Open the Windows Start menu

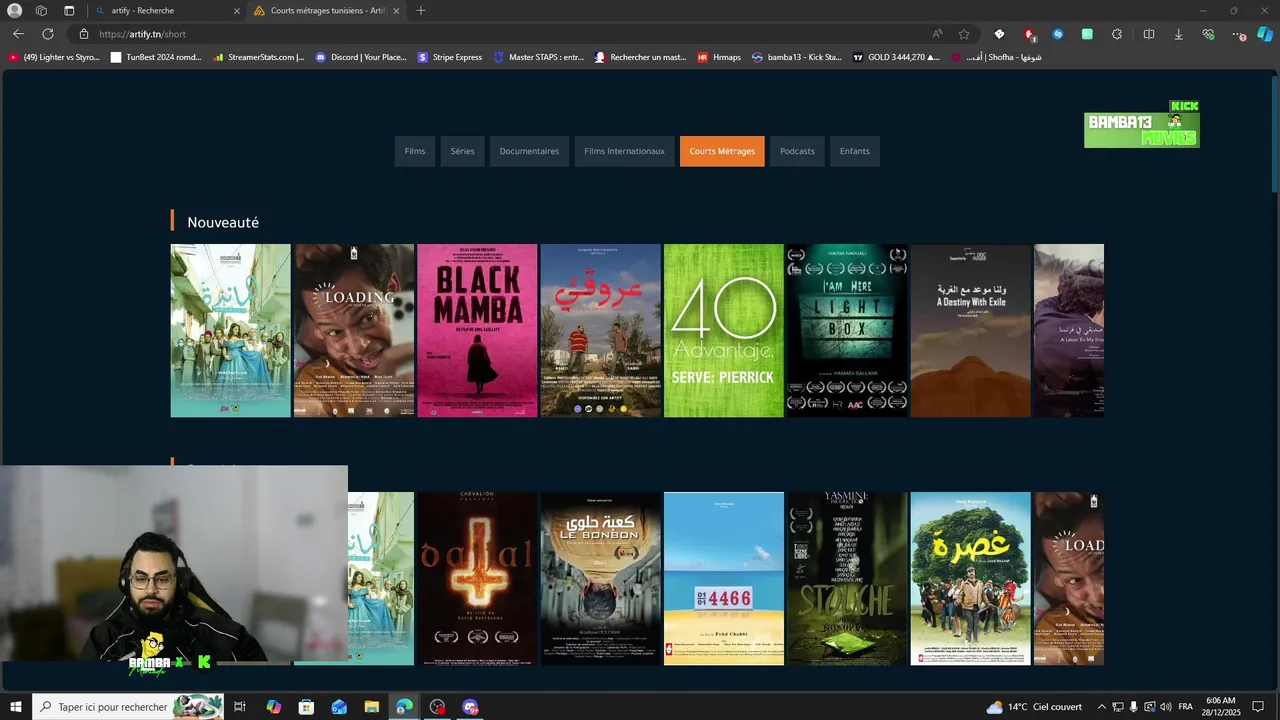15,707
